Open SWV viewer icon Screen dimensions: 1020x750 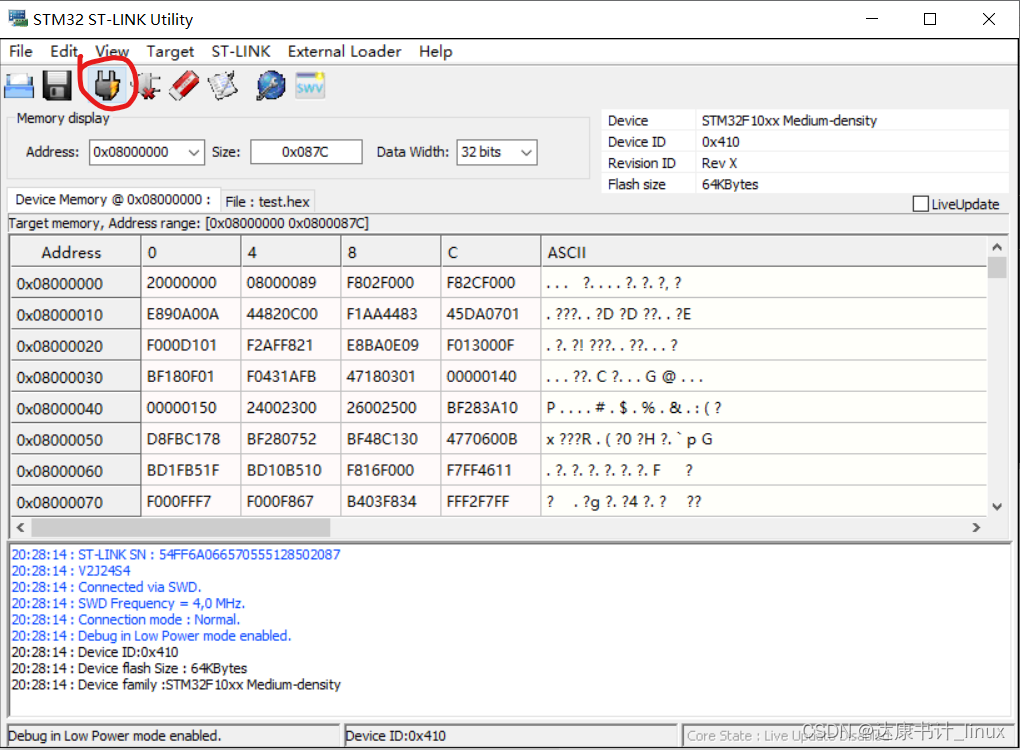click(x=310, y=85)
